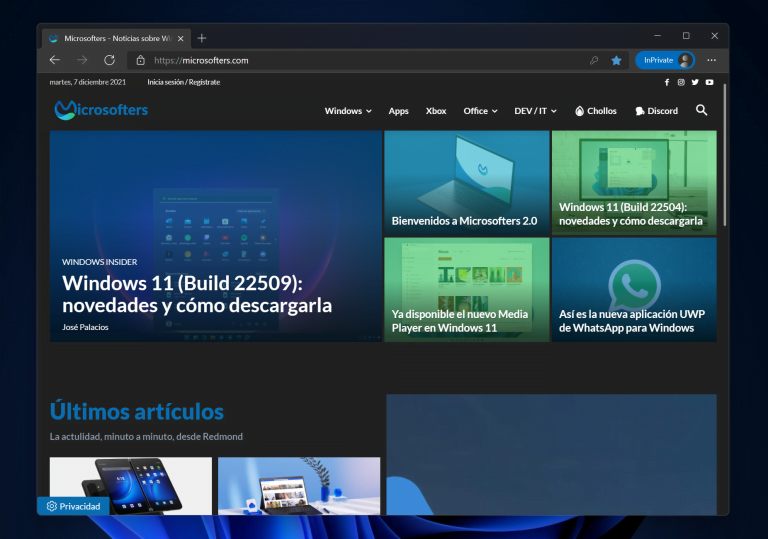
Task: Click the lock icon in address bar
Action: [x=141, y=60]
